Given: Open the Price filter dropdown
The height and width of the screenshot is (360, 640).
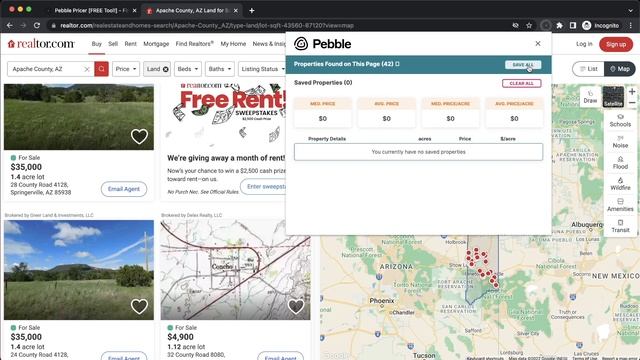Looking at the screenshot, I should [x=126, y=69].
